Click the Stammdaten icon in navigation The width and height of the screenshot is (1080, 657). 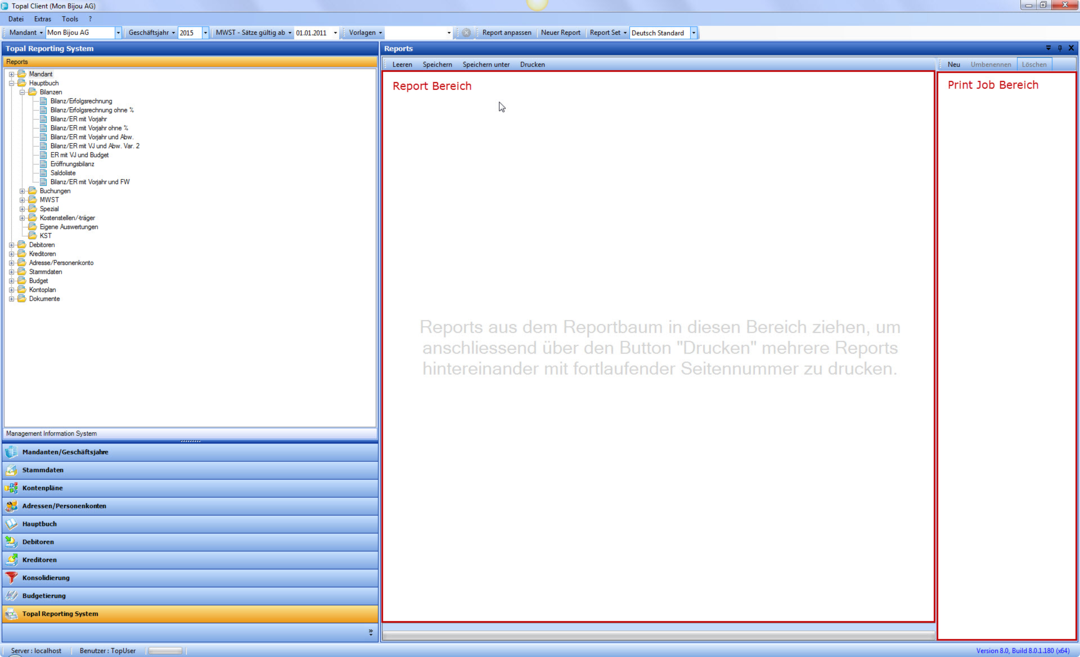[11, 470]
